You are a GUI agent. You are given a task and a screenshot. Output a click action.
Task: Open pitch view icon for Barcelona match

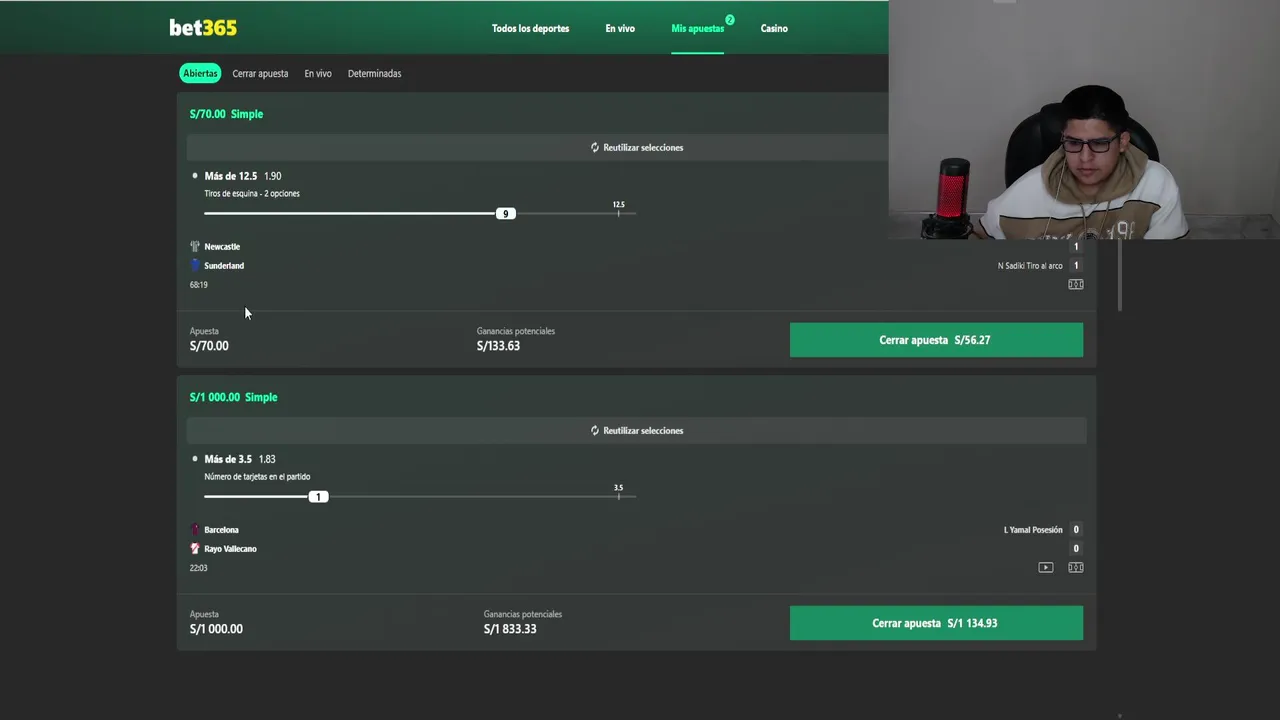tap(1075, 567)
